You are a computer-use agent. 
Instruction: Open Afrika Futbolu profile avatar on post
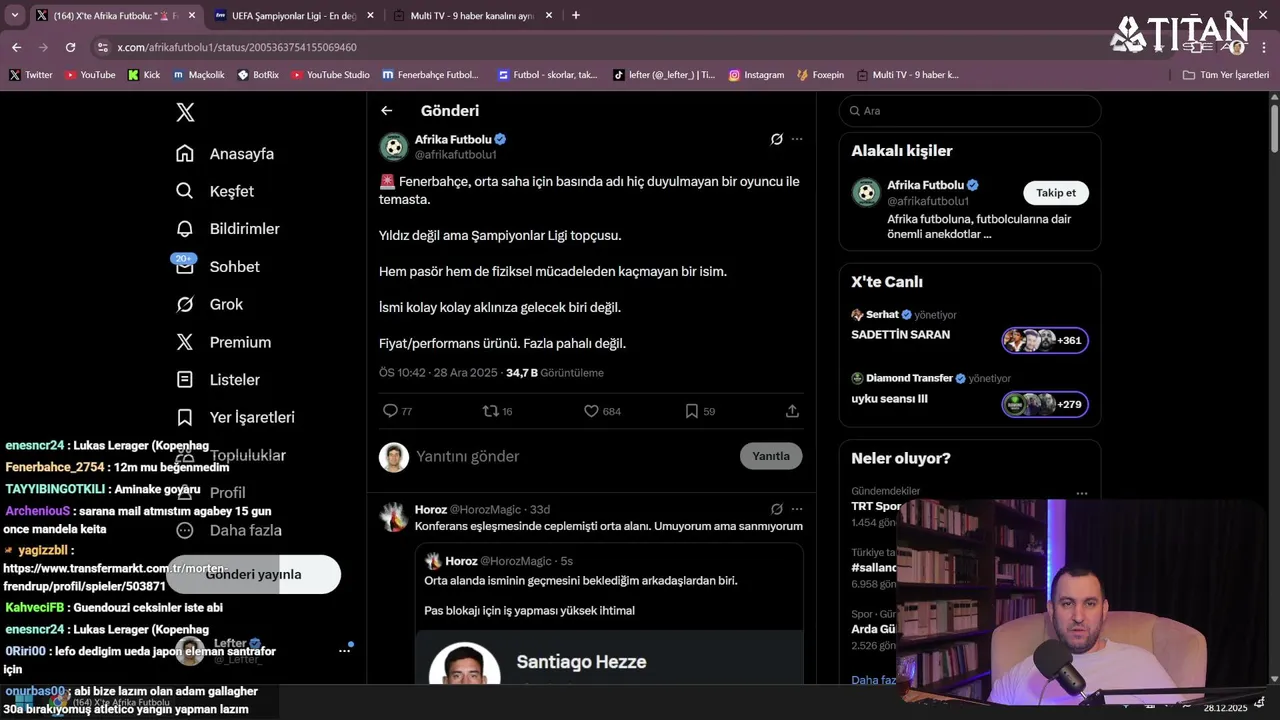[394, 147]
